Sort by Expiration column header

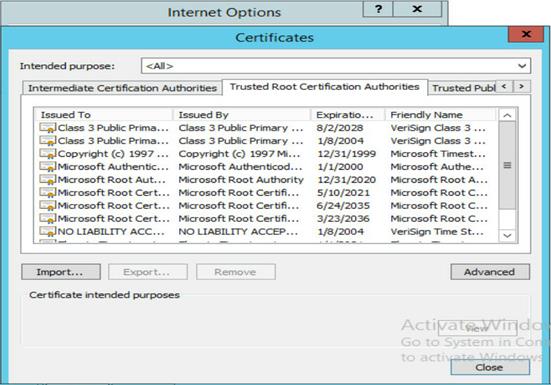click(348, 115)
